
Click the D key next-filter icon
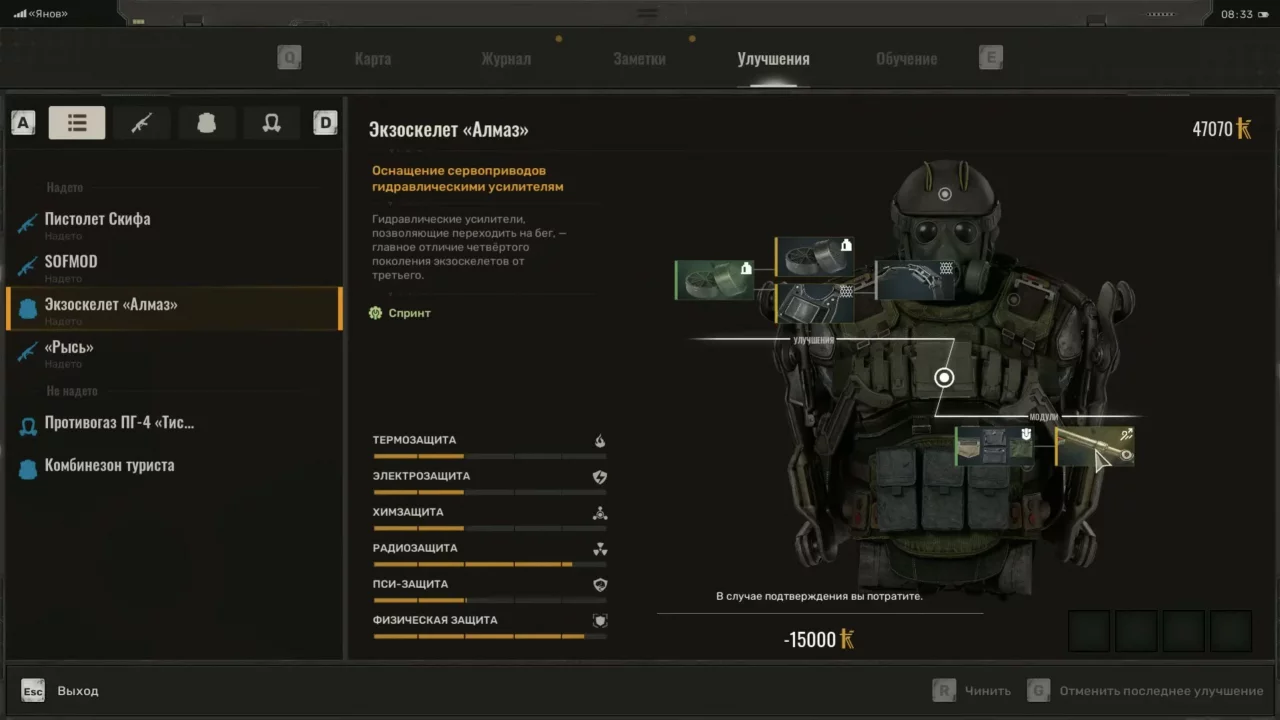[x=325, y=123]
